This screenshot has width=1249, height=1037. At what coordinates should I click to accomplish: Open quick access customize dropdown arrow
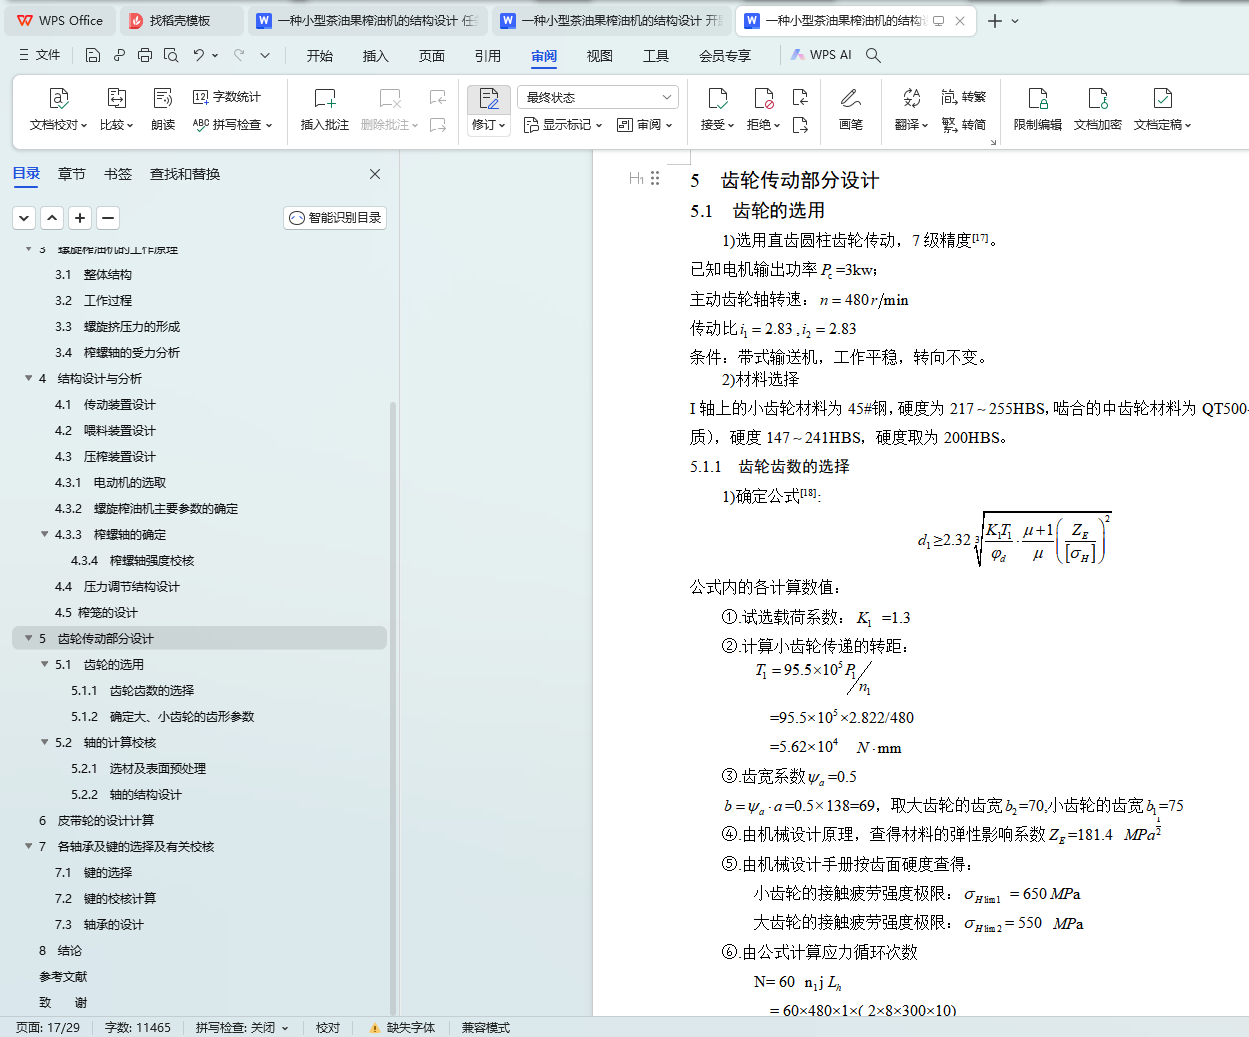265,55
